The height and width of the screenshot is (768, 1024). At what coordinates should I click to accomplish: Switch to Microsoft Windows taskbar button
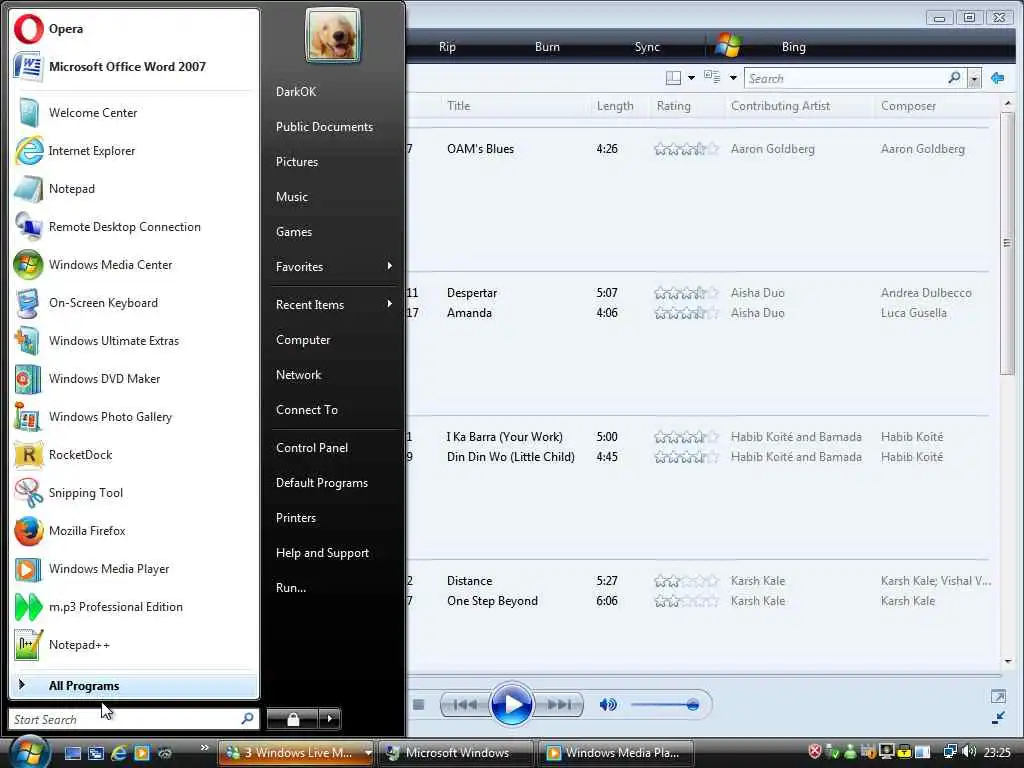(456, 752)
